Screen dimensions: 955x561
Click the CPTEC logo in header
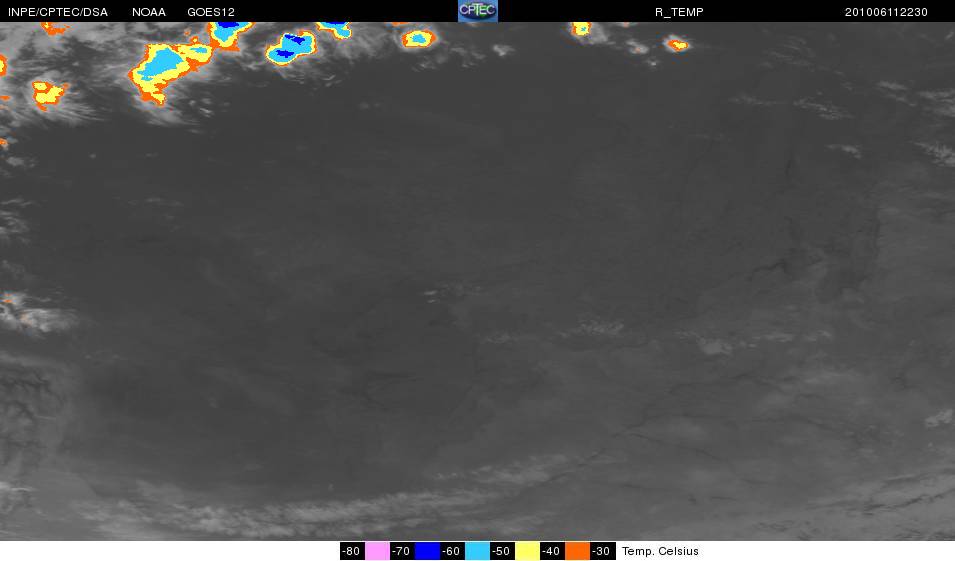pos(478,11)
